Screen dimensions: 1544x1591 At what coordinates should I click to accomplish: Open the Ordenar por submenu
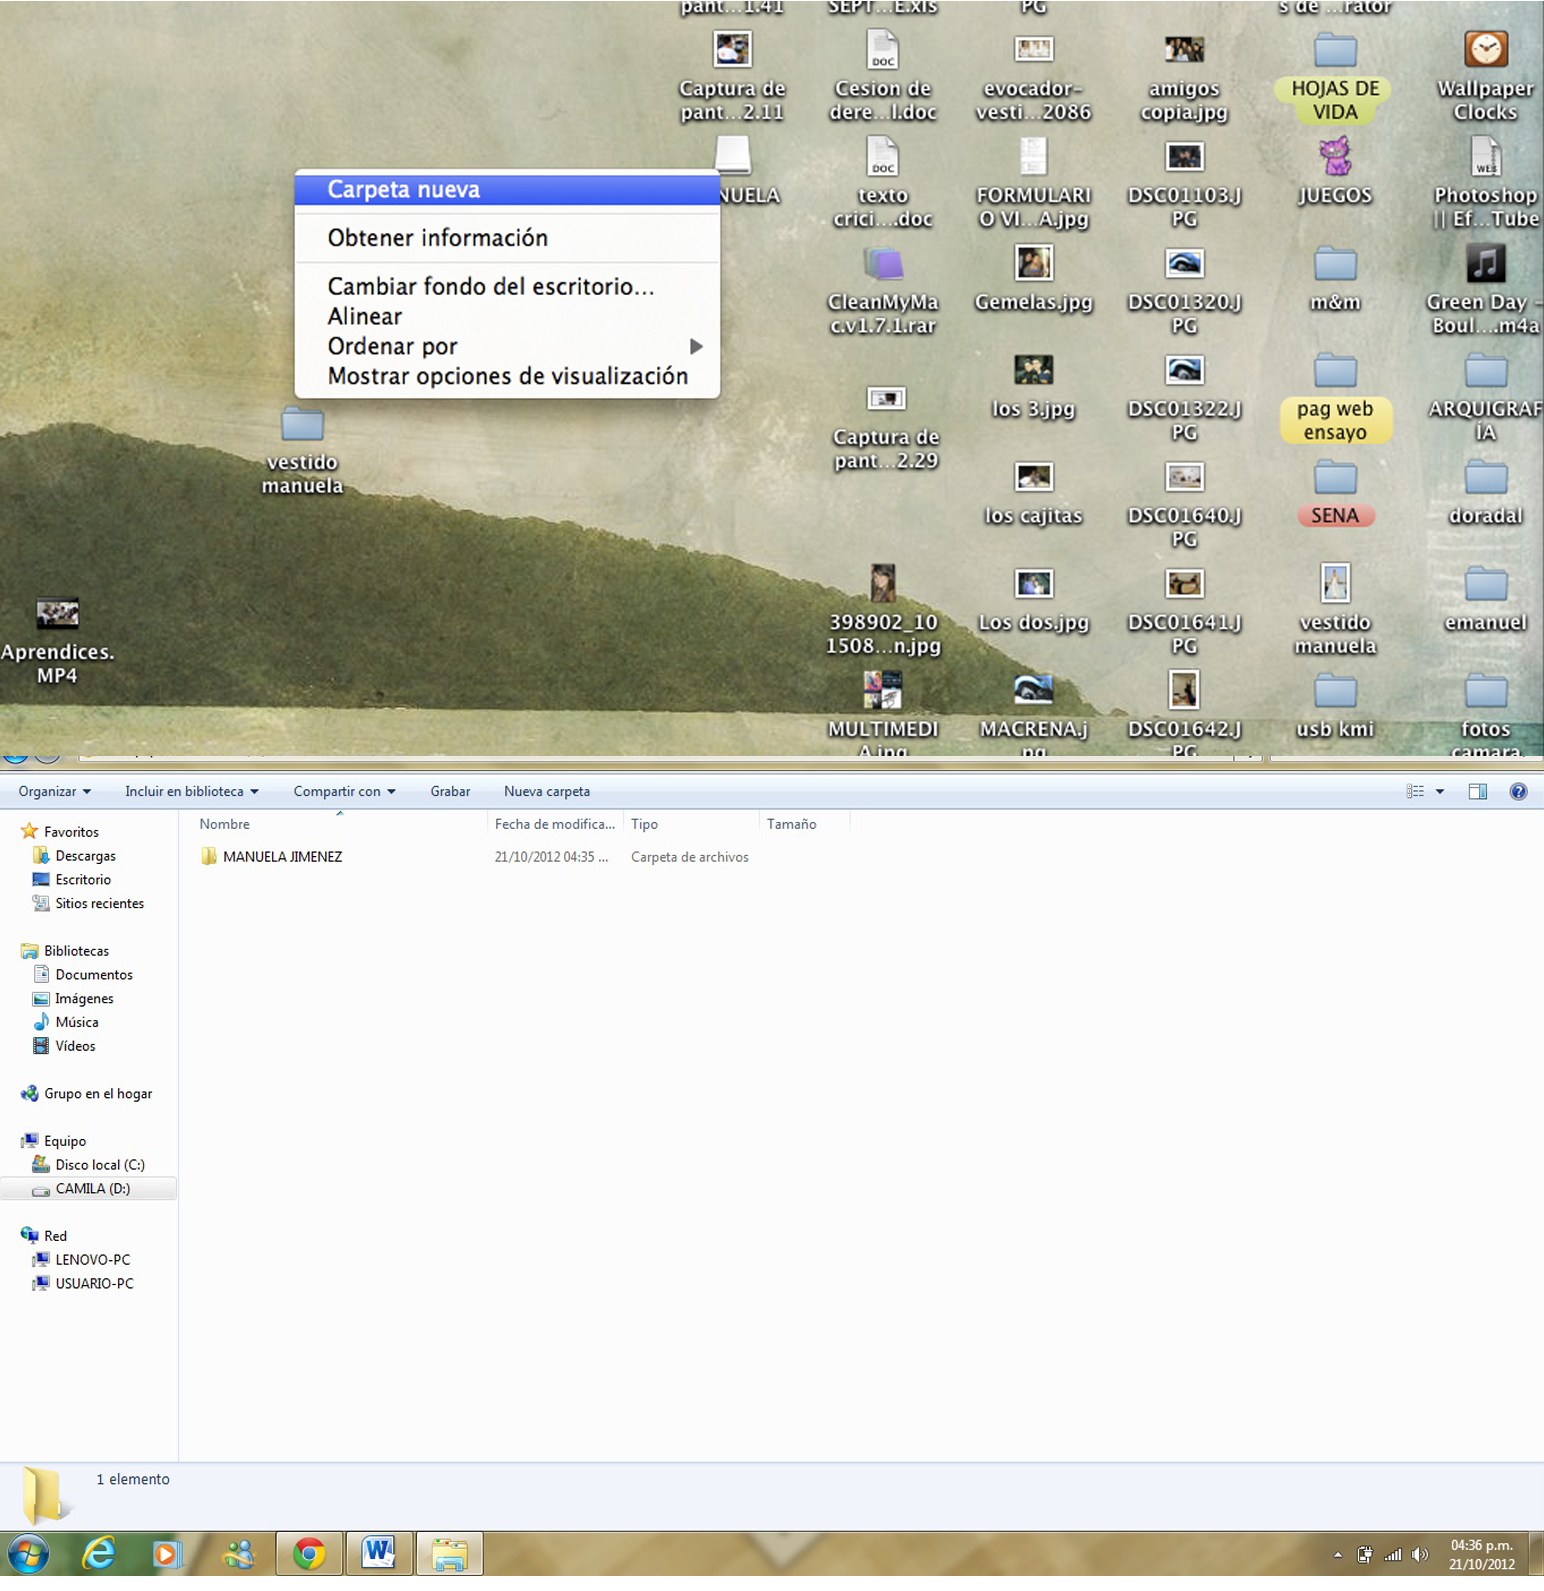click(x=393, y=346)
